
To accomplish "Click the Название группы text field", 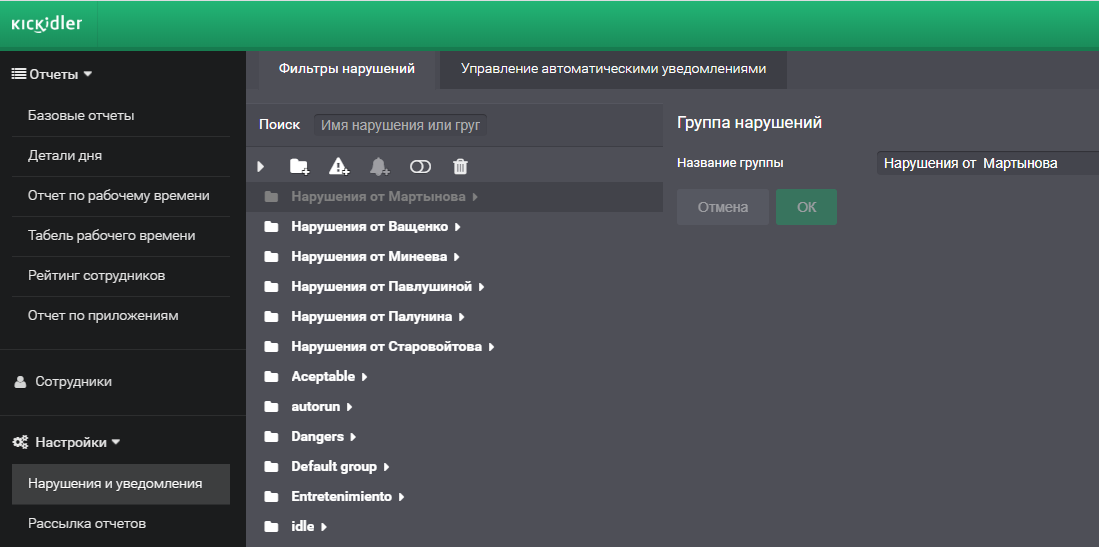I will tap(986, 163).
